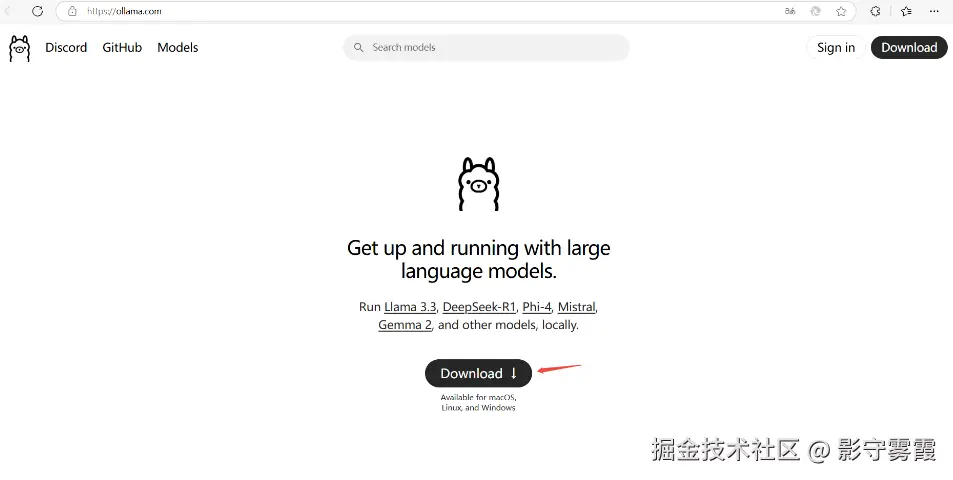The height and width of the screenshot is (480, 953).
Task: Open the translate page icon in address bar
Action: 790,11
